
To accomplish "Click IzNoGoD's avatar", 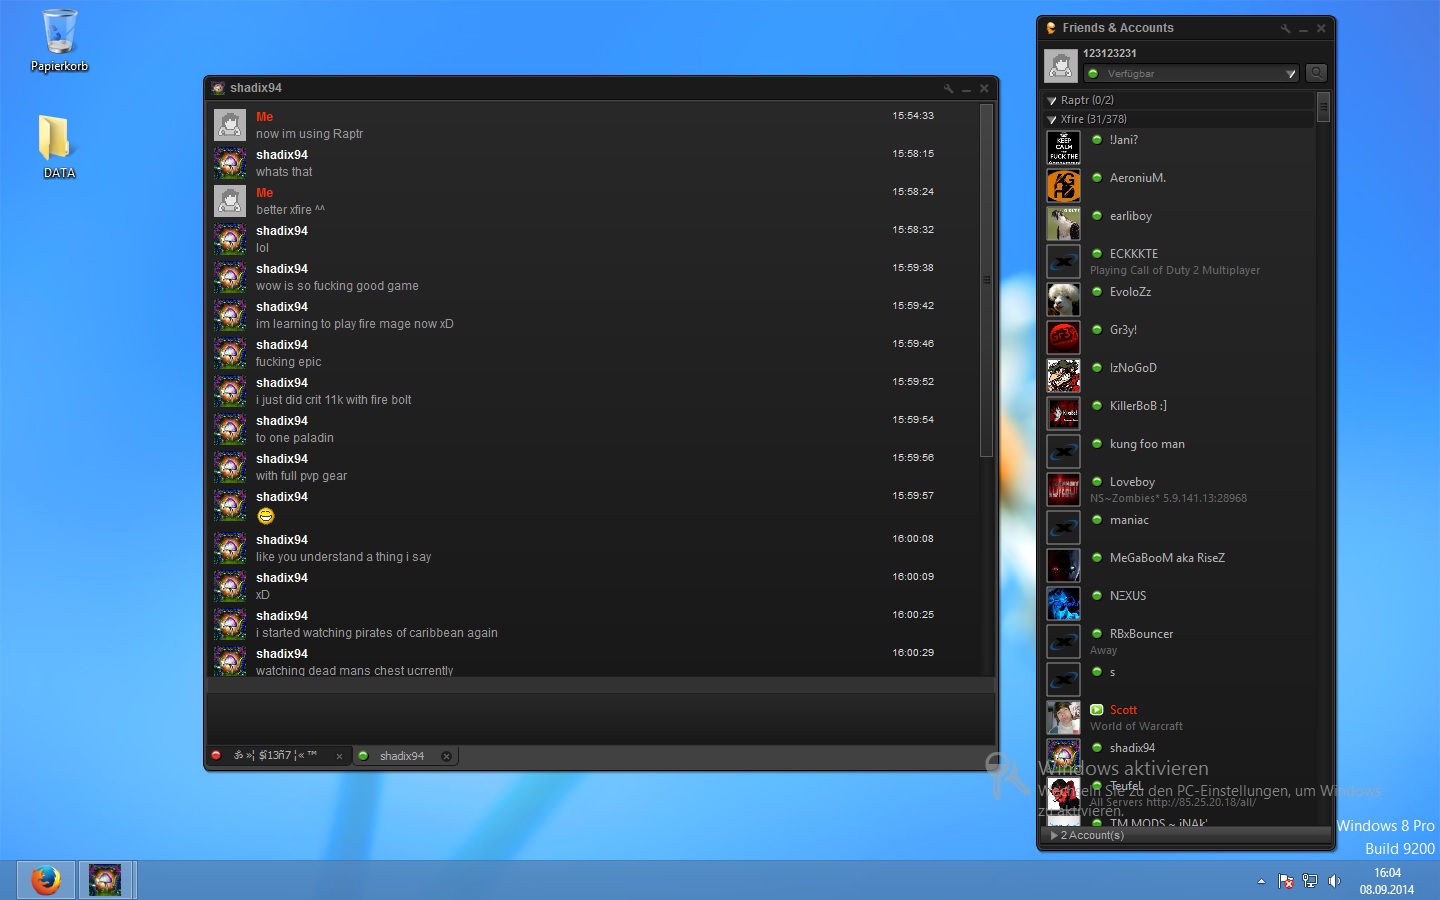I will click(1063, 375).
